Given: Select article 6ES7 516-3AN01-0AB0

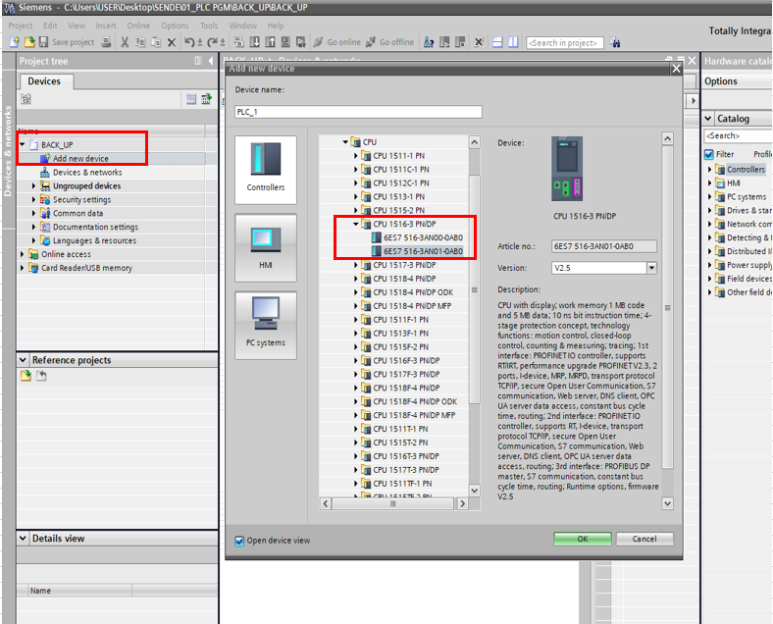Looking at the screenshot, I should (x=423, y=251).
